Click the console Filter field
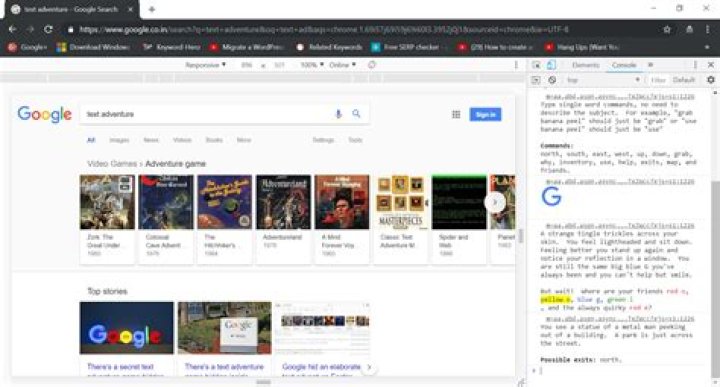Screen dimensions: 720x387 (658, 80)
